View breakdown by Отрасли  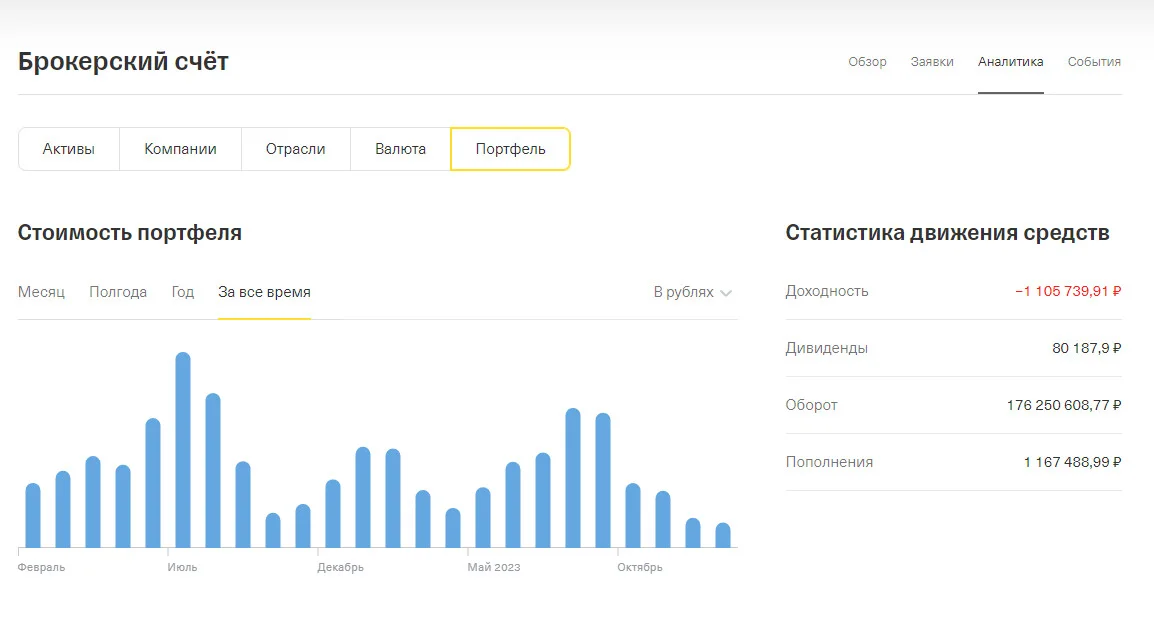coord(295,149)
